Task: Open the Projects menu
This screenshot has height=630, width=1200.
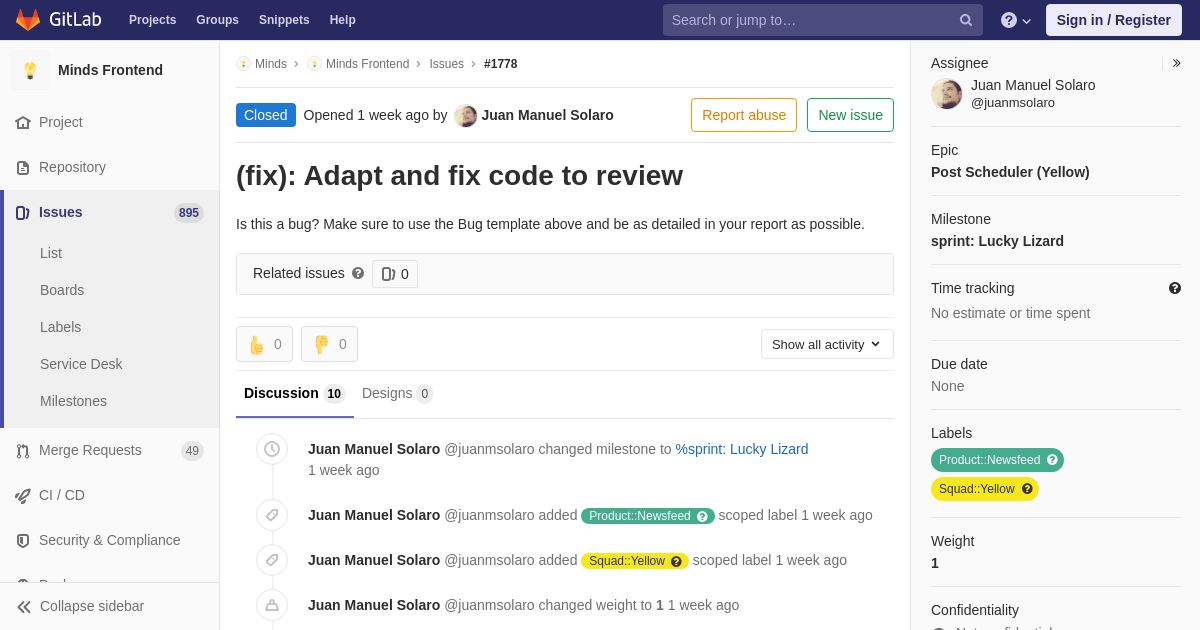Action: click(152, 20)
